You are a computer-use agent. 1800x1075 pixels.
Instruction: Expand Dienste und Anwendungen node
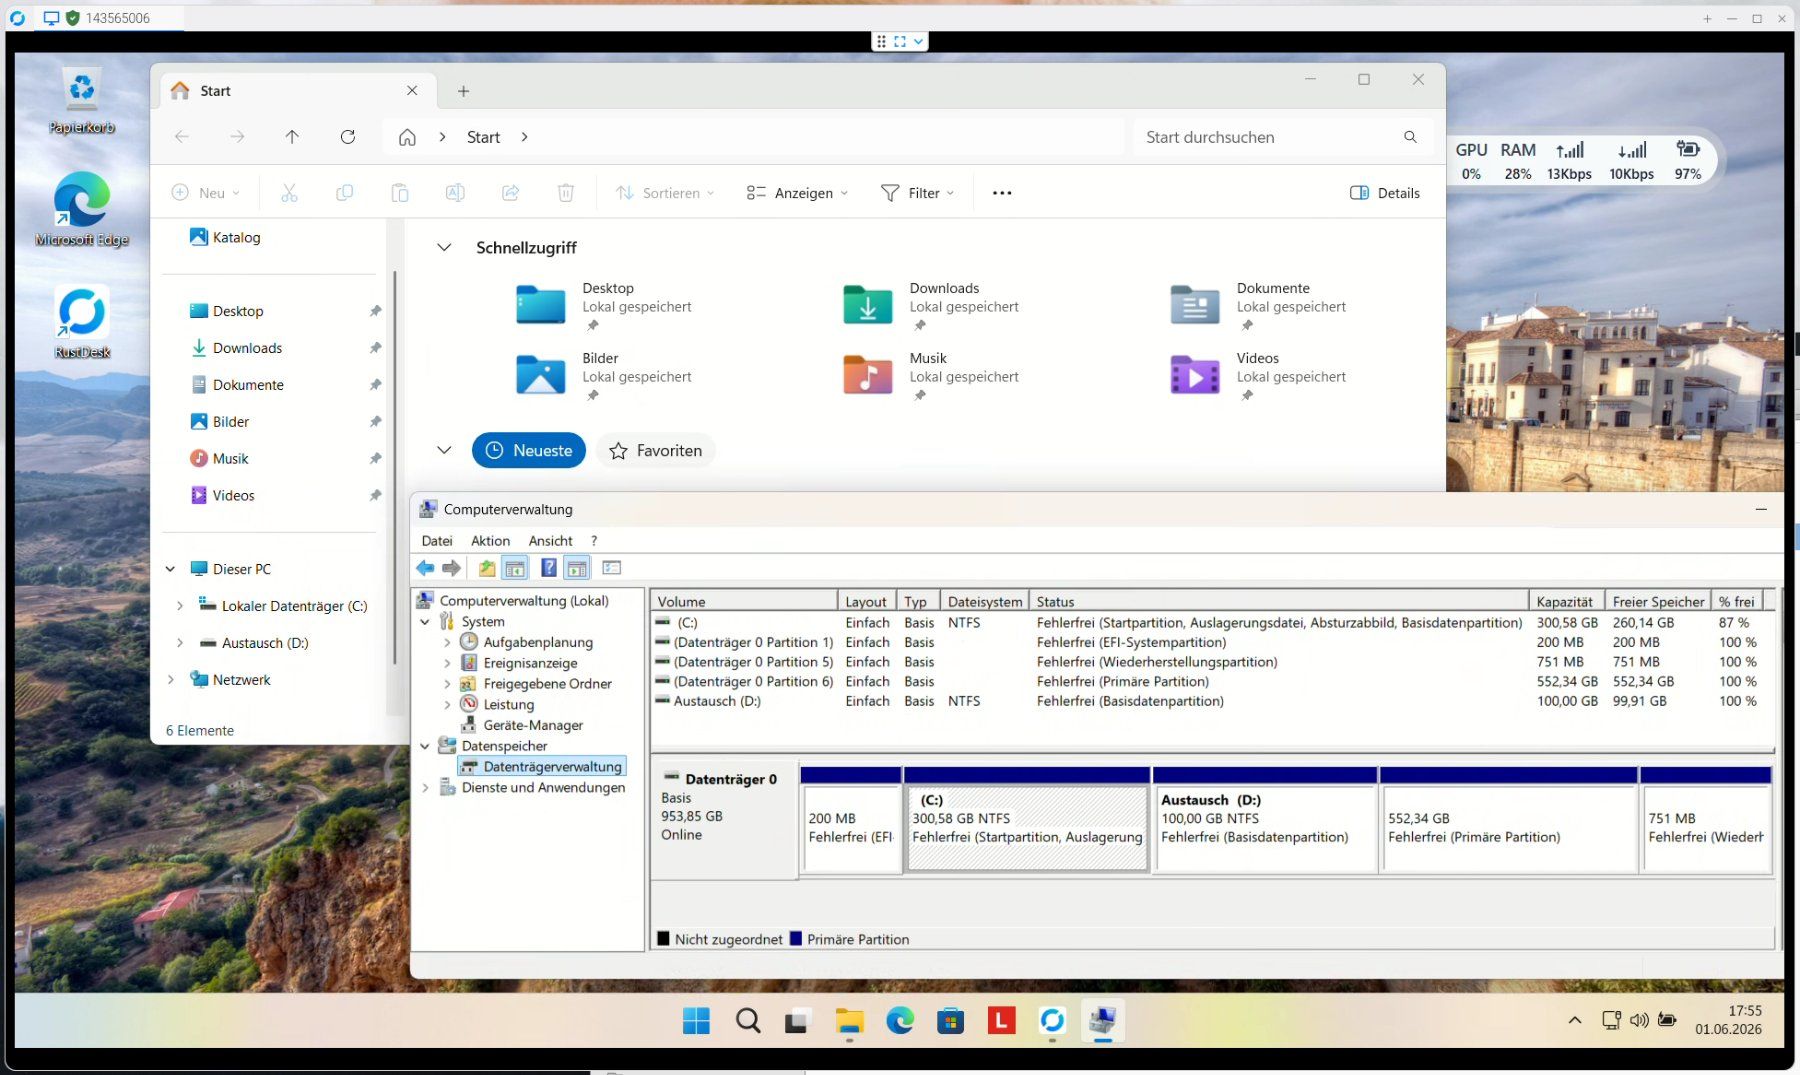click(x=425, y=788)
